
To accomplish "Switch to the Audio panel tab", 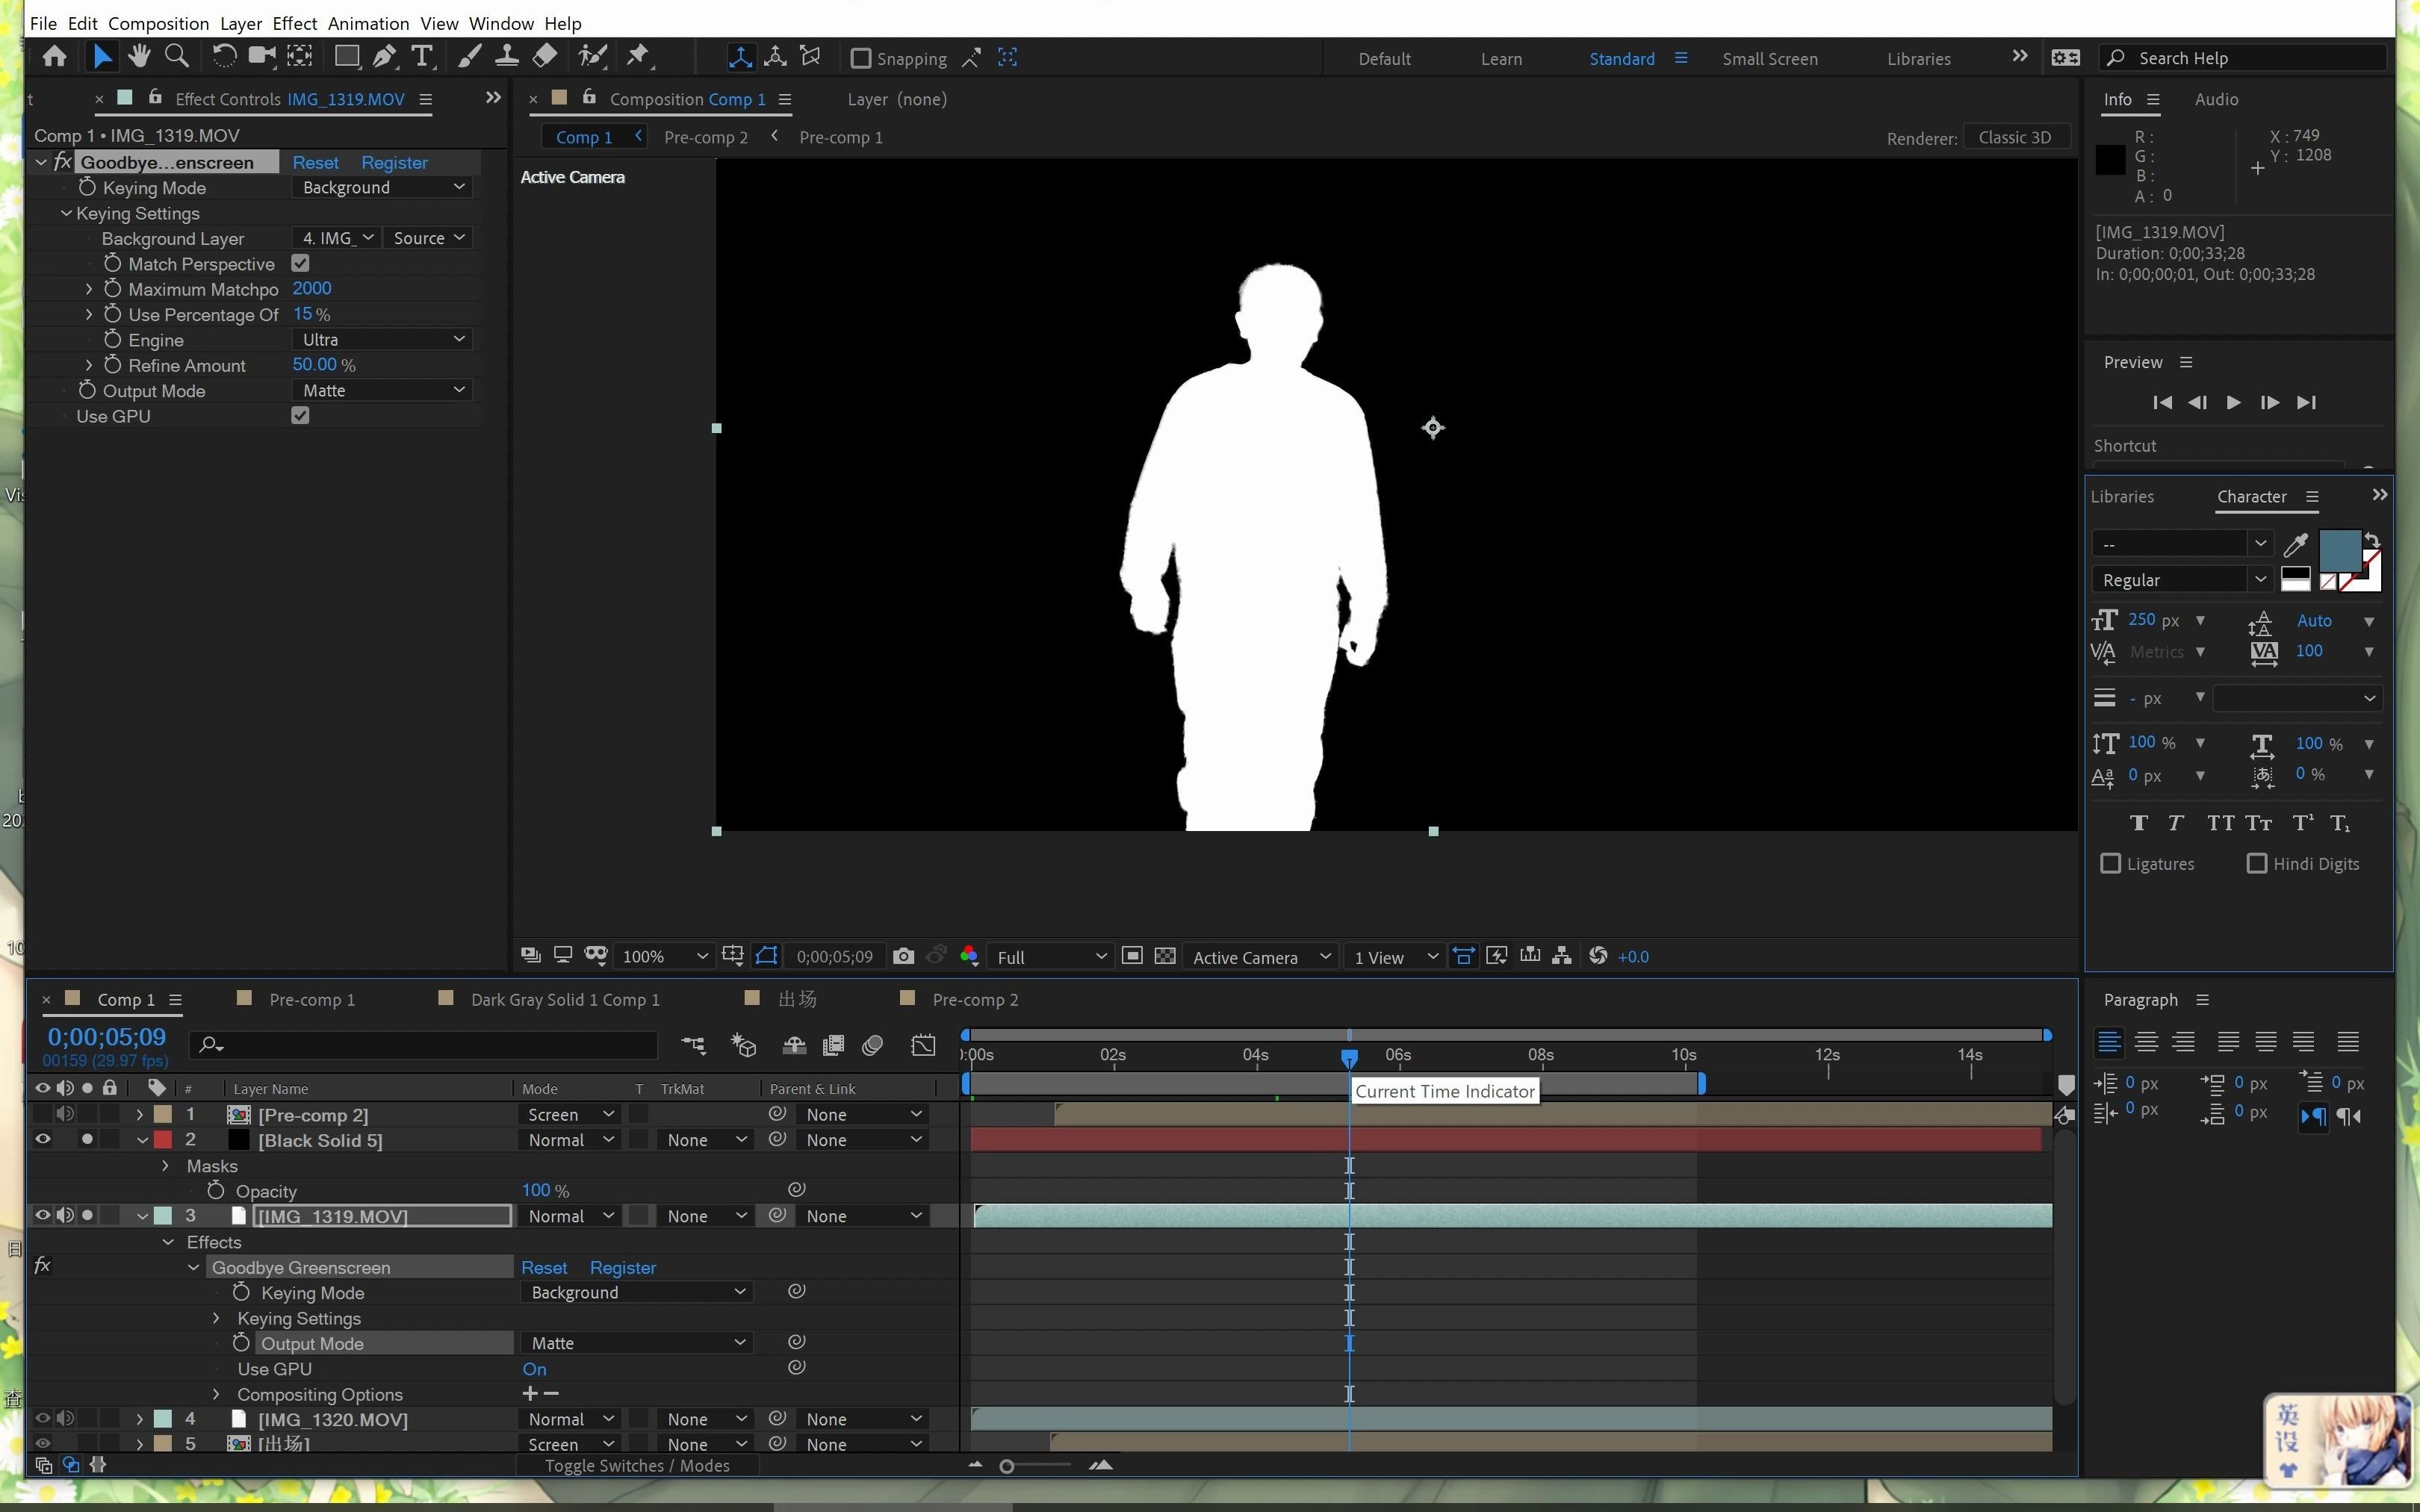I will (x=2216, y=99).
